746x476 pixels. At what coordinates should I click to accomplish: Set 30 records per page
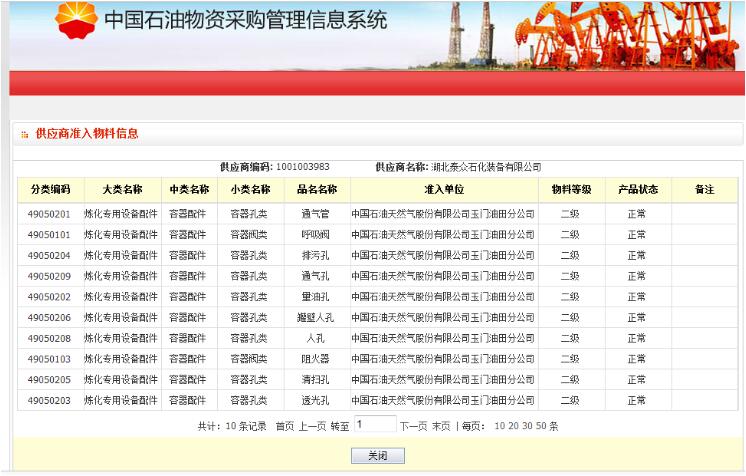[x=527, y=426]
